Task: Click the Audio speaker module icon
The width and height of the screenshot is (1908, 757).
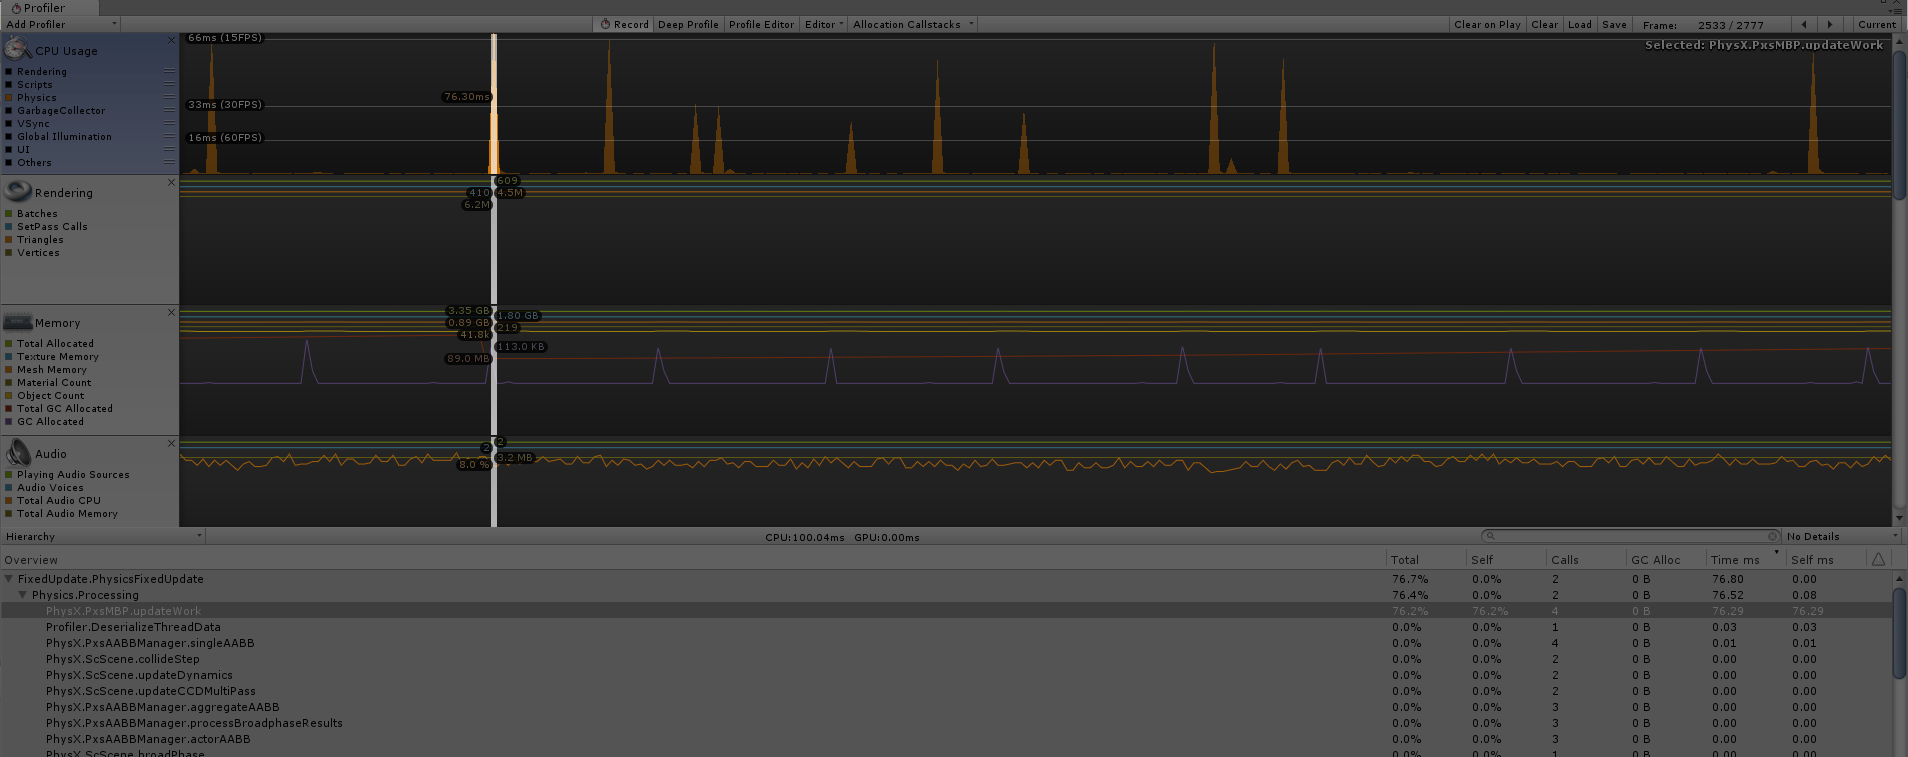Action: 17,452
